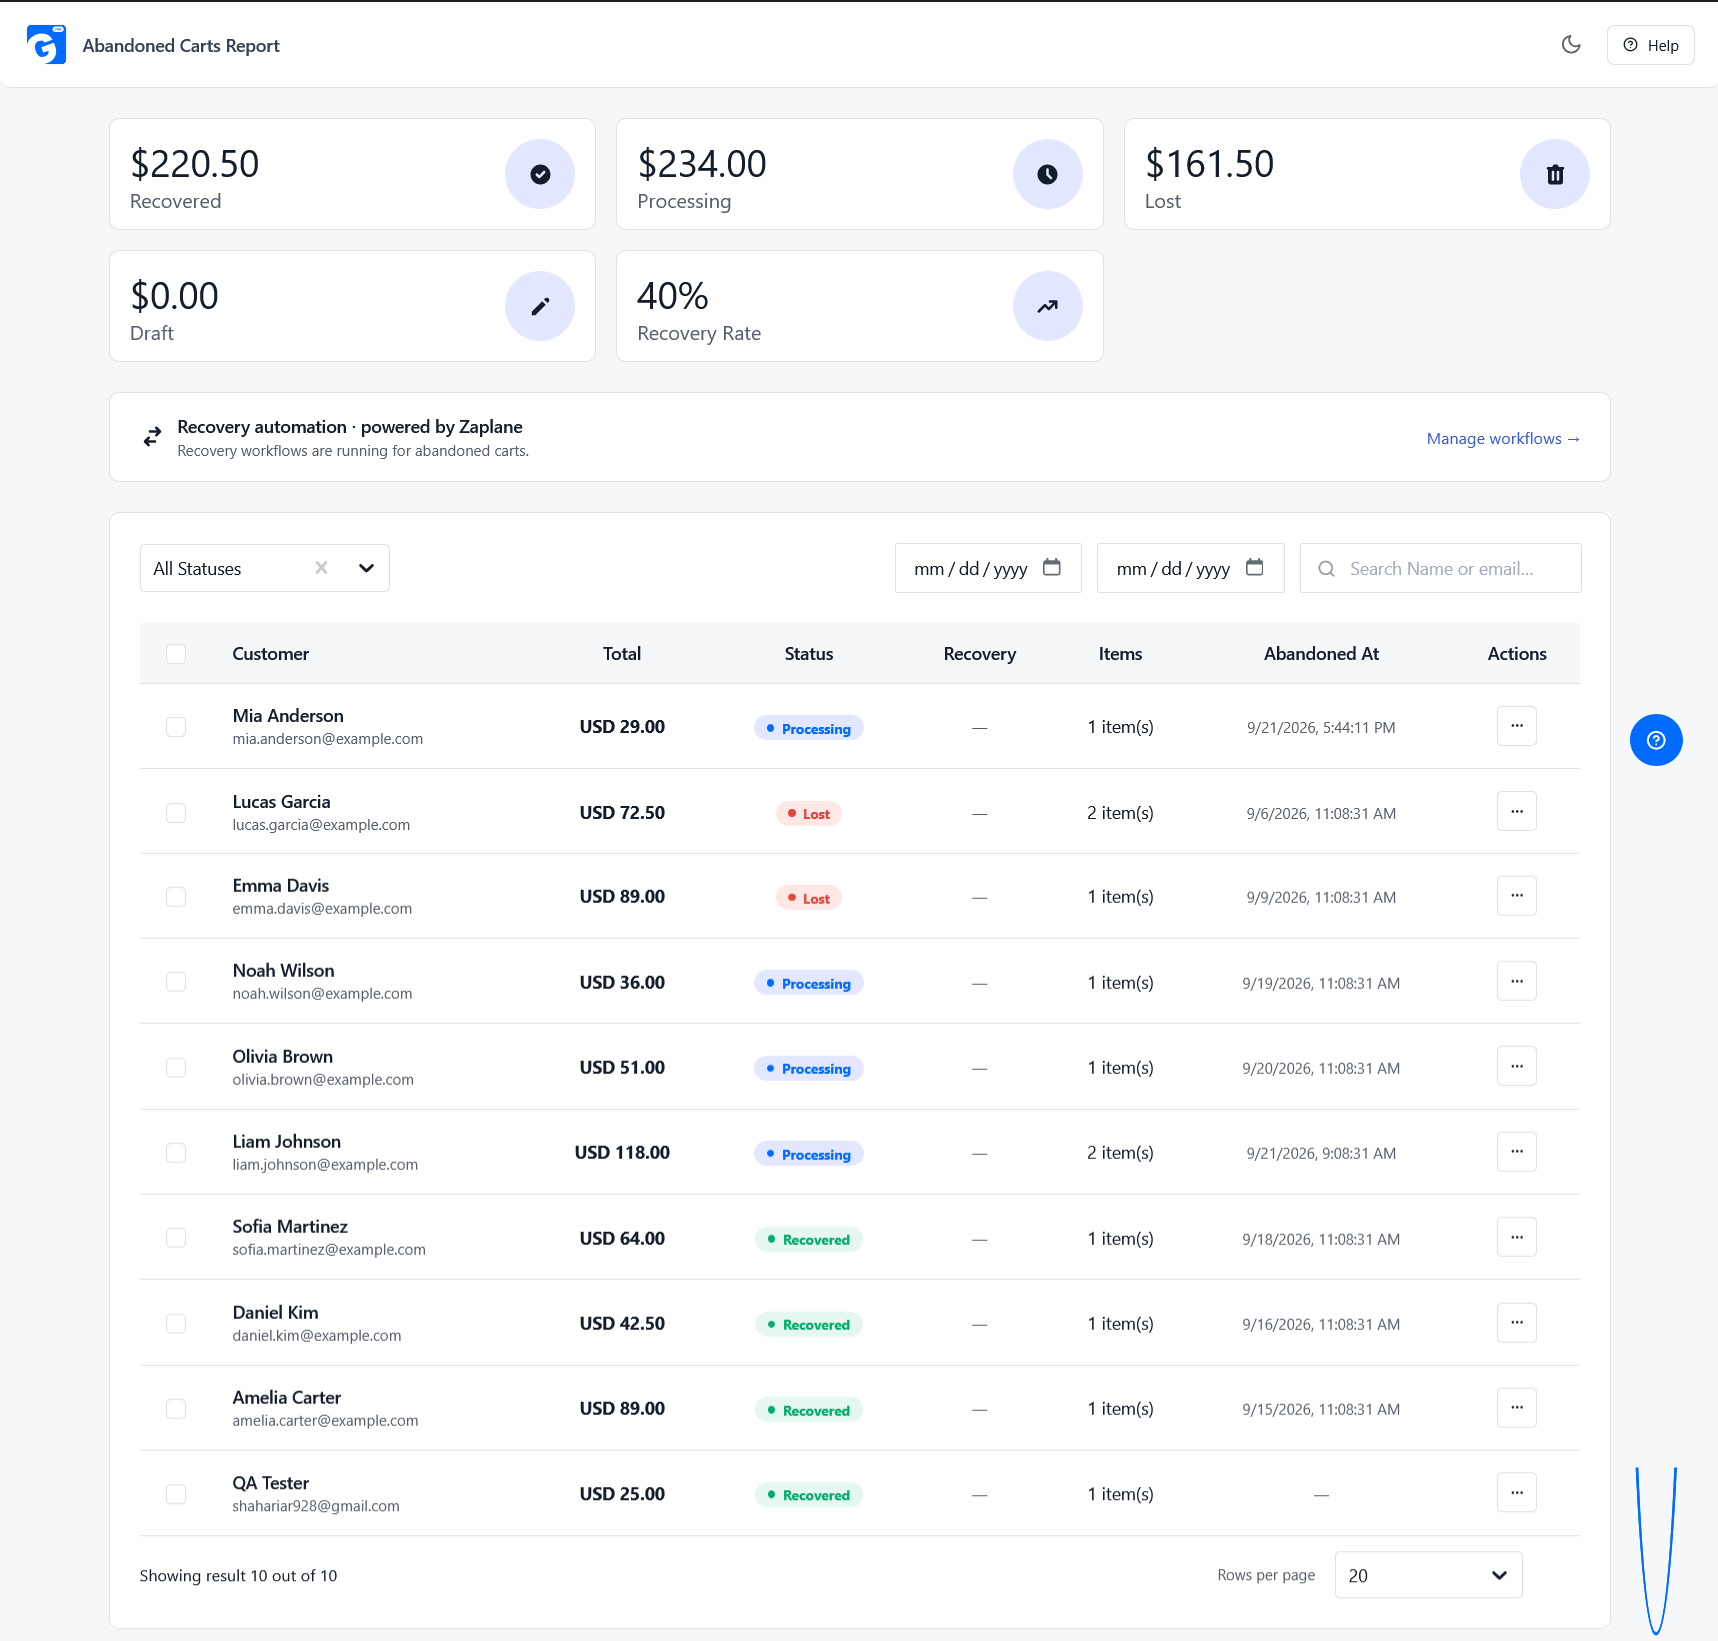1718x1641 pixels.
Task: Open actions menu for QA Tester
Action: (x=1517, y=1492)
